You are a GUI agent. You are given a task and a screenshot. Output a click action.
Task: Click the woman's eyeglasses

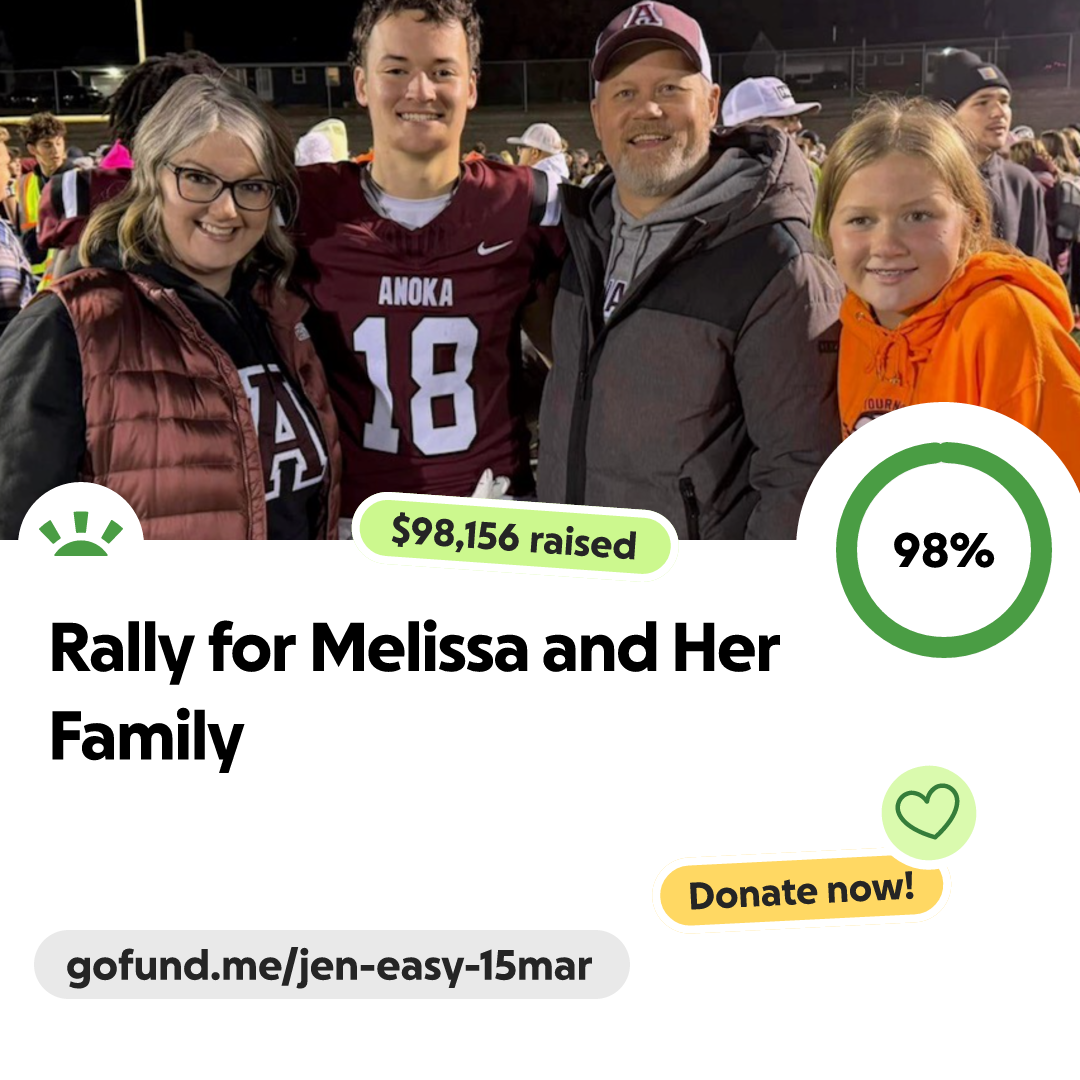click(x=221, y=186)
